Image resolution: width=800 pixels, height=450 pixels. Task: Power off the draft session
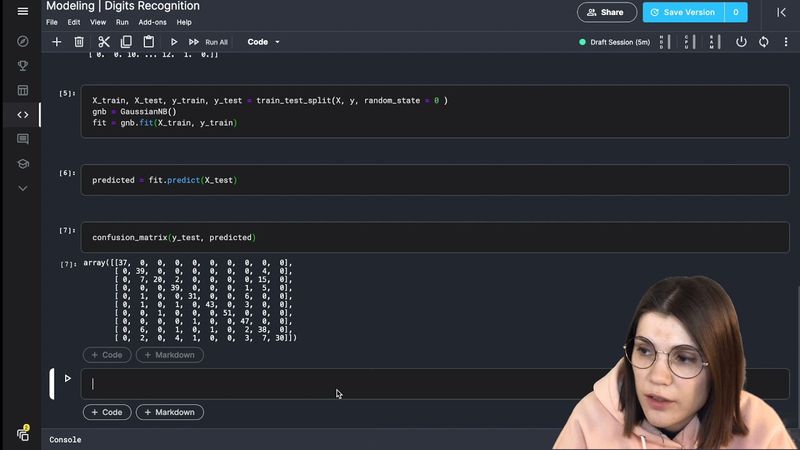741,42
